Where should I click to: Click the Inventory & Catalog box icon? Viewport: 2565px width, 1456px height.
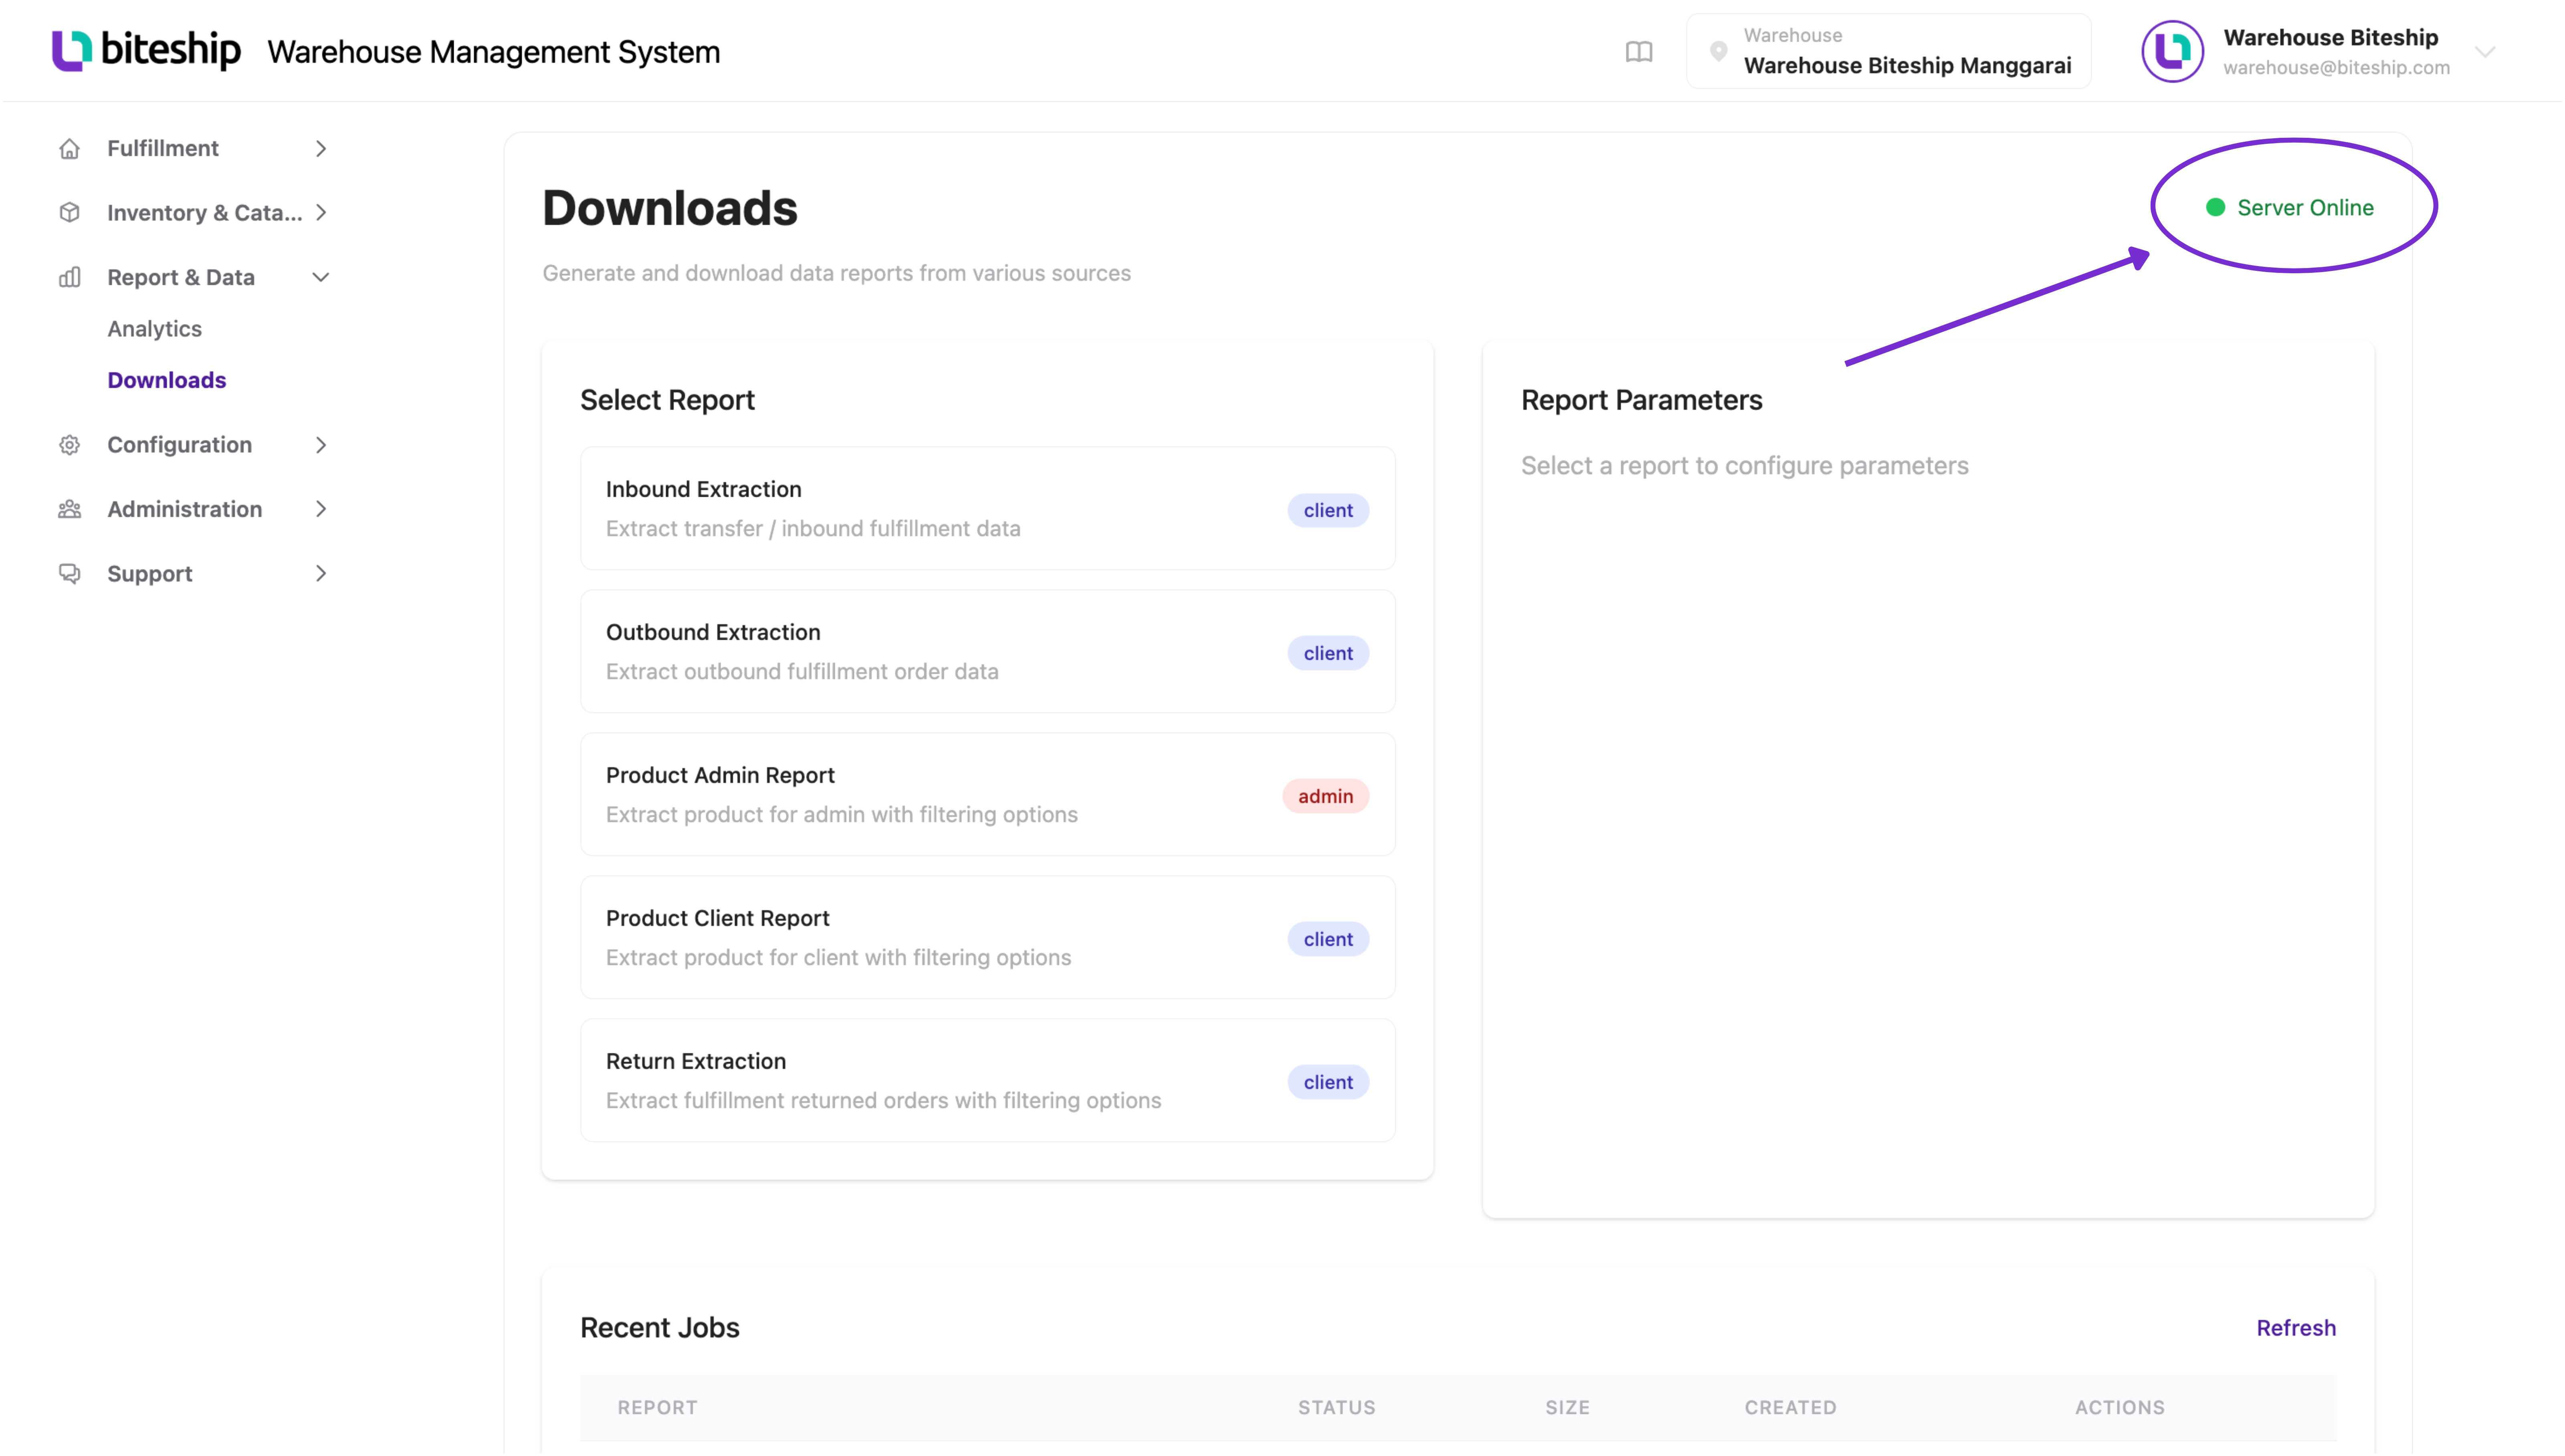click(x=69, y=212)
